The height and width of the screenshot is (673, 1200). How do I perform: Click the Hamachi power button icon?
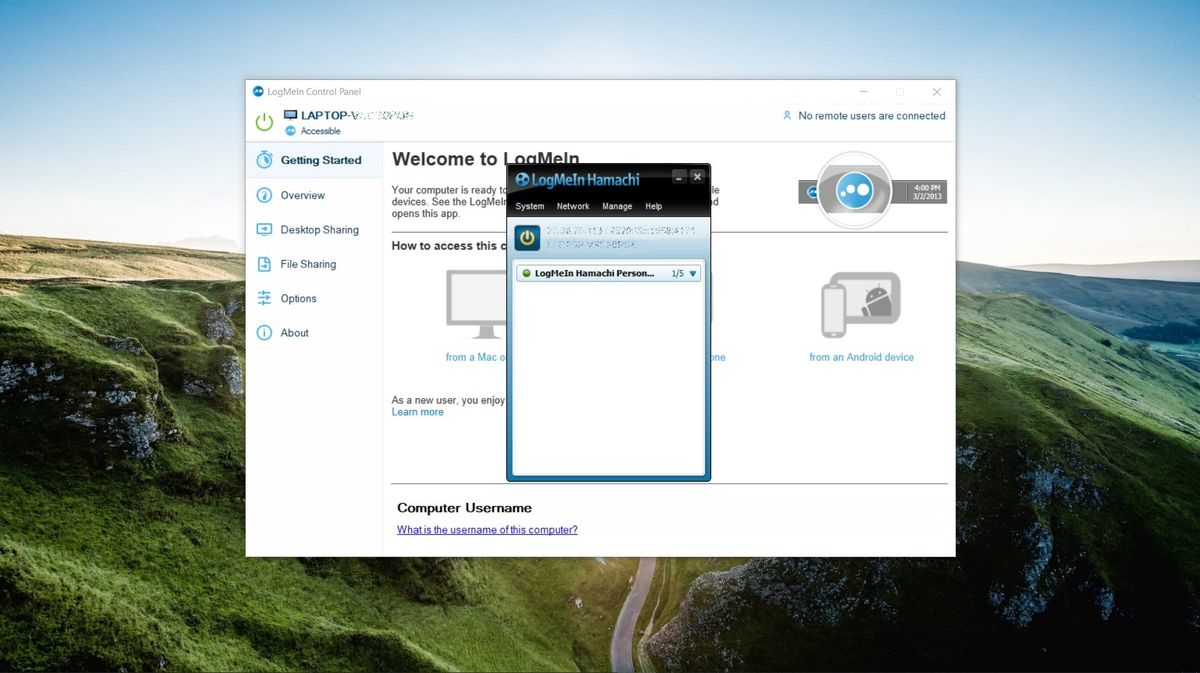(x=527, y=238)
